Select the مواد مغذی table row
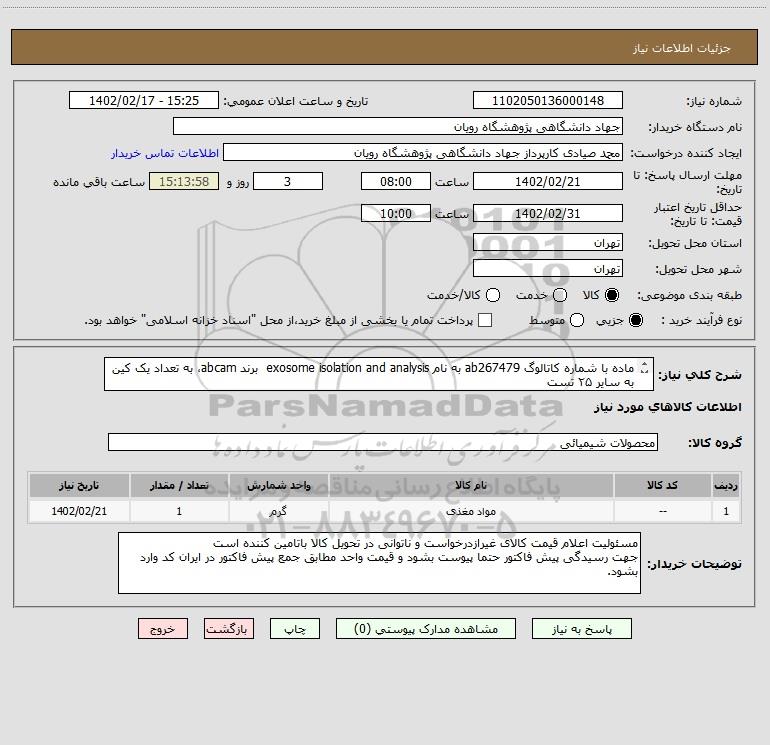Image resolution: width=770 pixels, height=745 pixels. (385, 512)
